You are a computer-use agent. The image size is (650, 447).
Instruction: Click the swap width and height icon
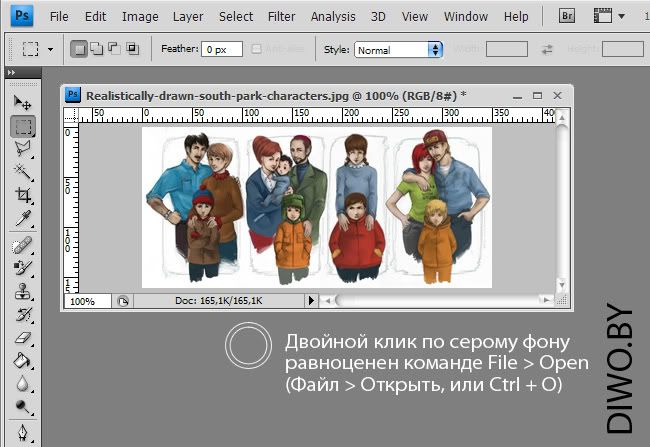pos(547,50)
